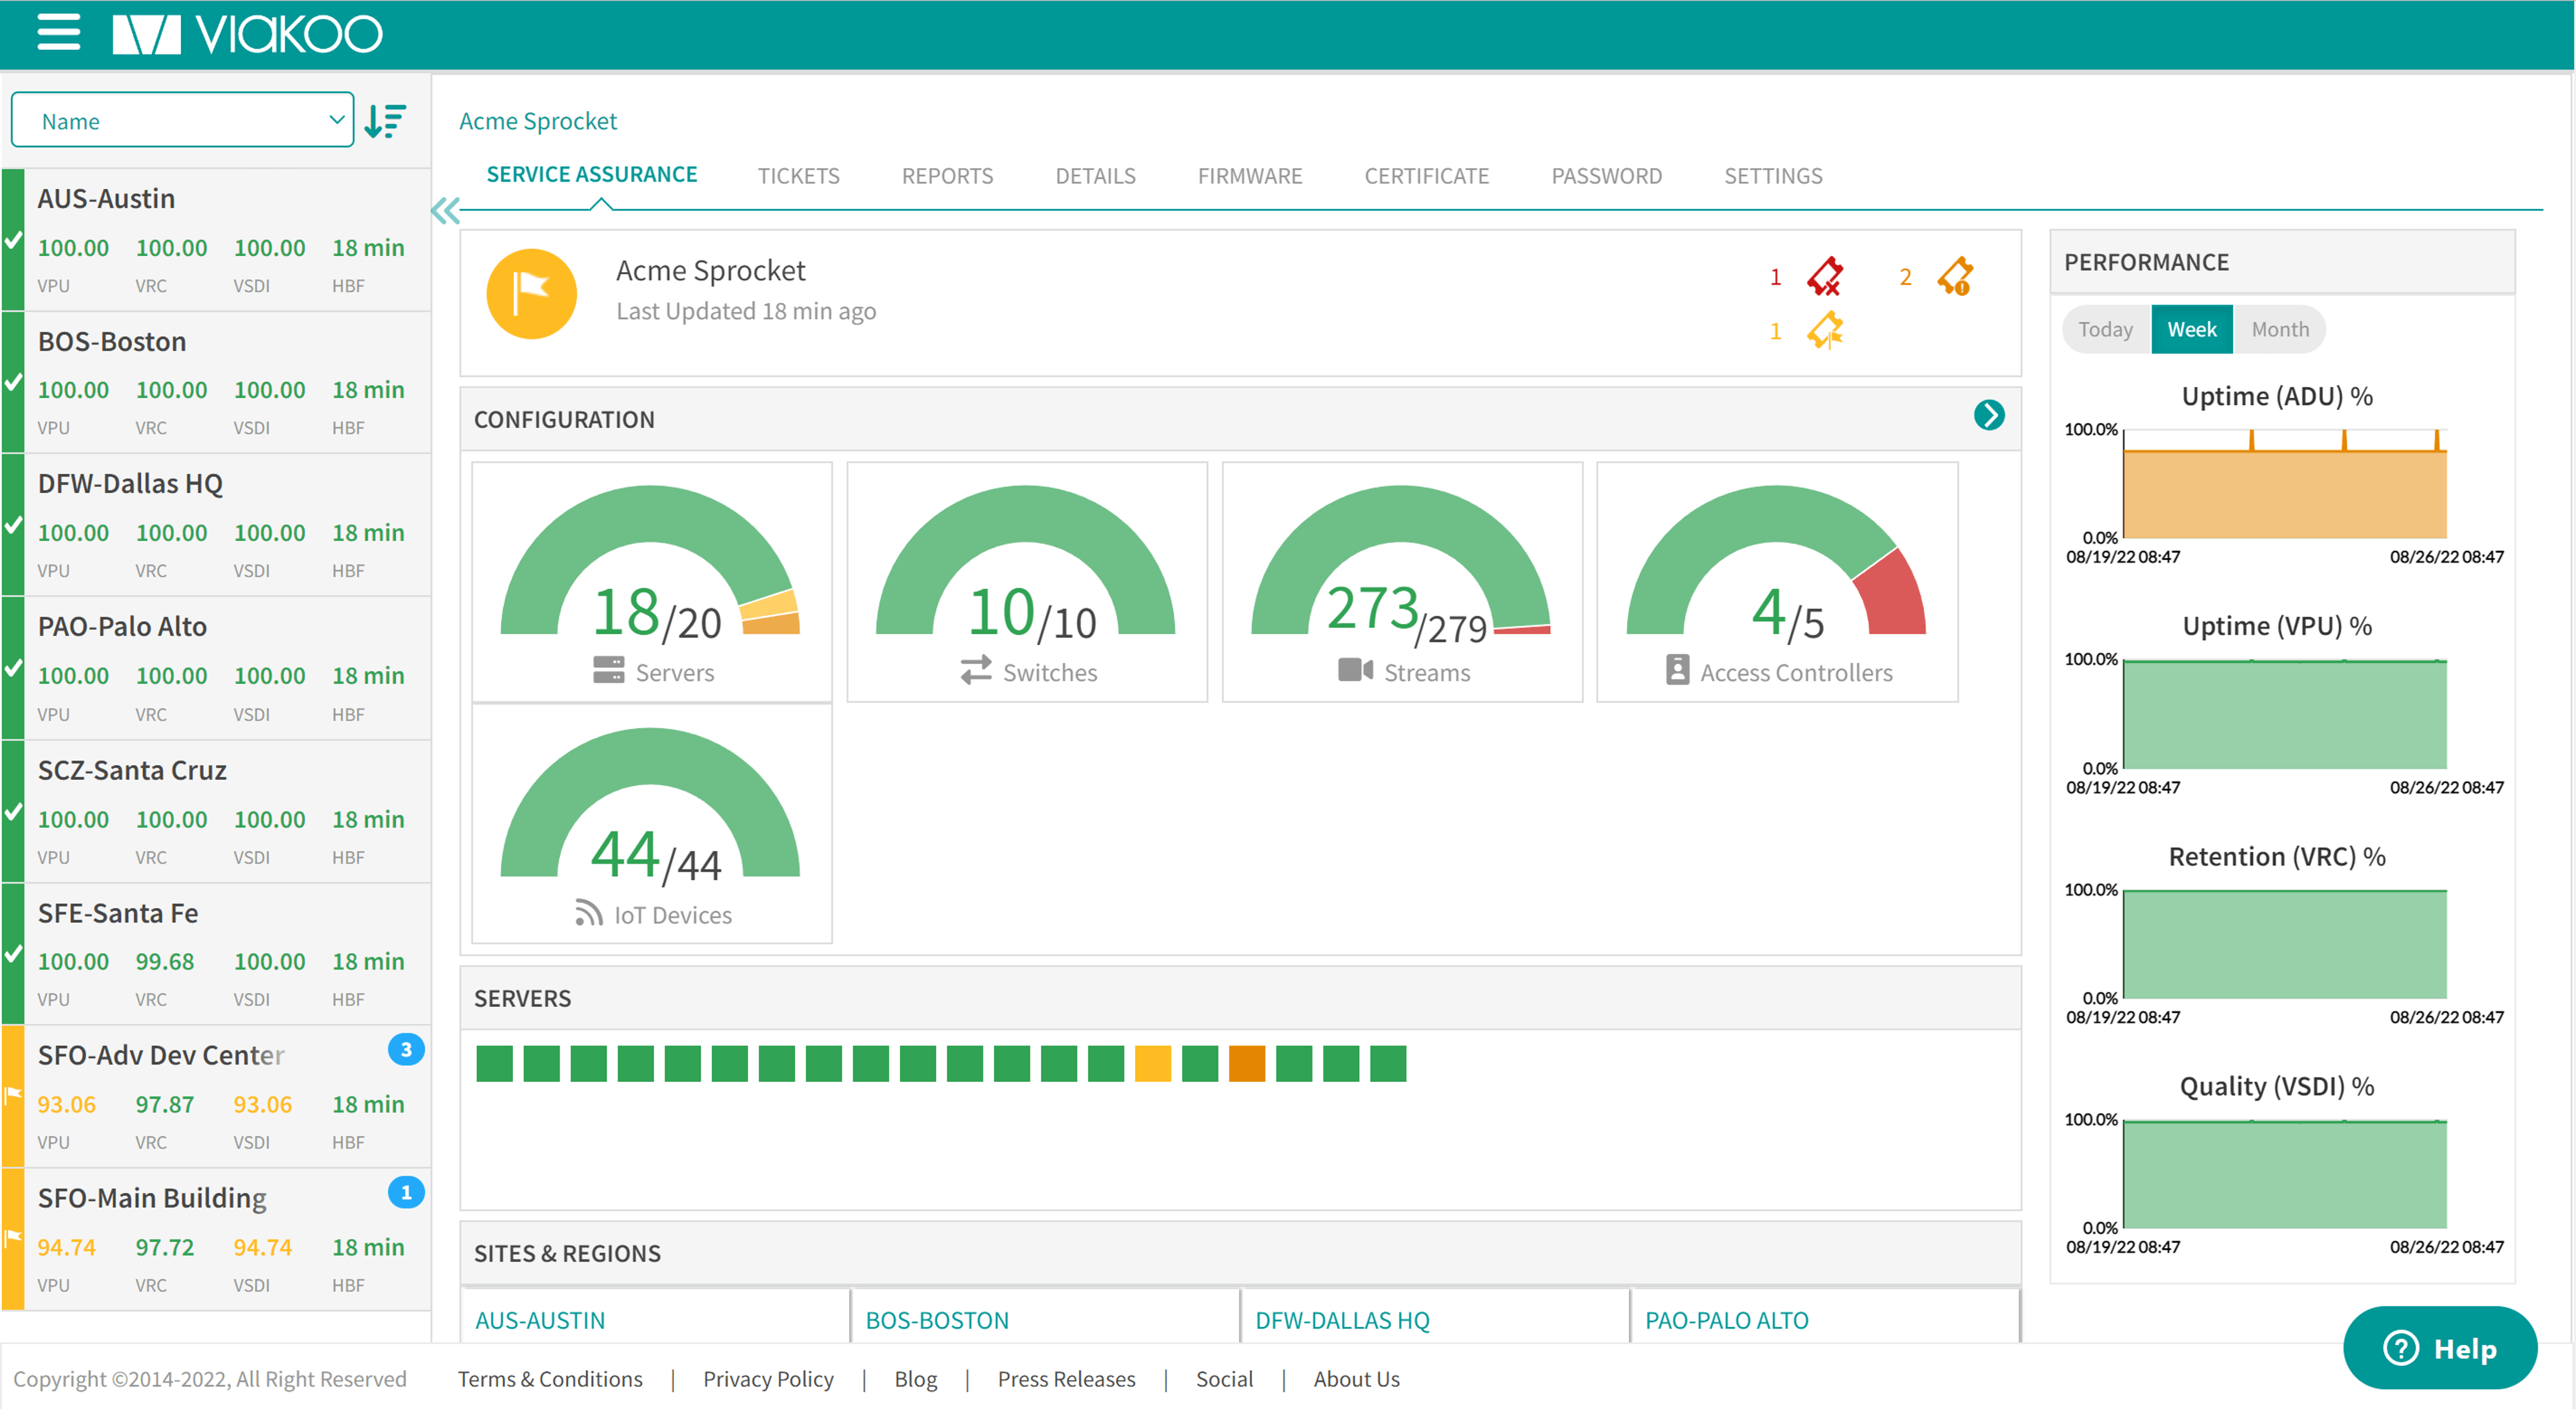2576x1428 pixels.
Task: Open the SFO-Adv Dev Center notification badge
Action: point(406,1049)
